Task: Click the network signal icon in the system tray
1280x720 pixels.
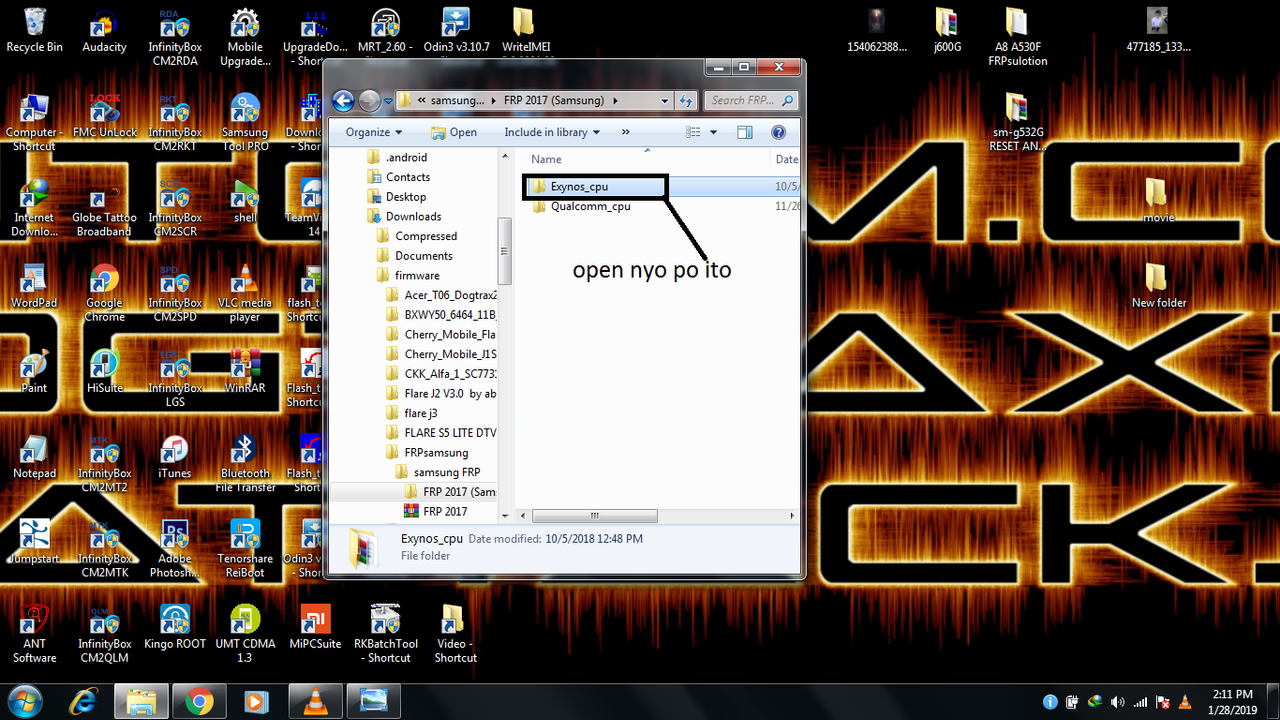Action: click(x=1140, y=702)
